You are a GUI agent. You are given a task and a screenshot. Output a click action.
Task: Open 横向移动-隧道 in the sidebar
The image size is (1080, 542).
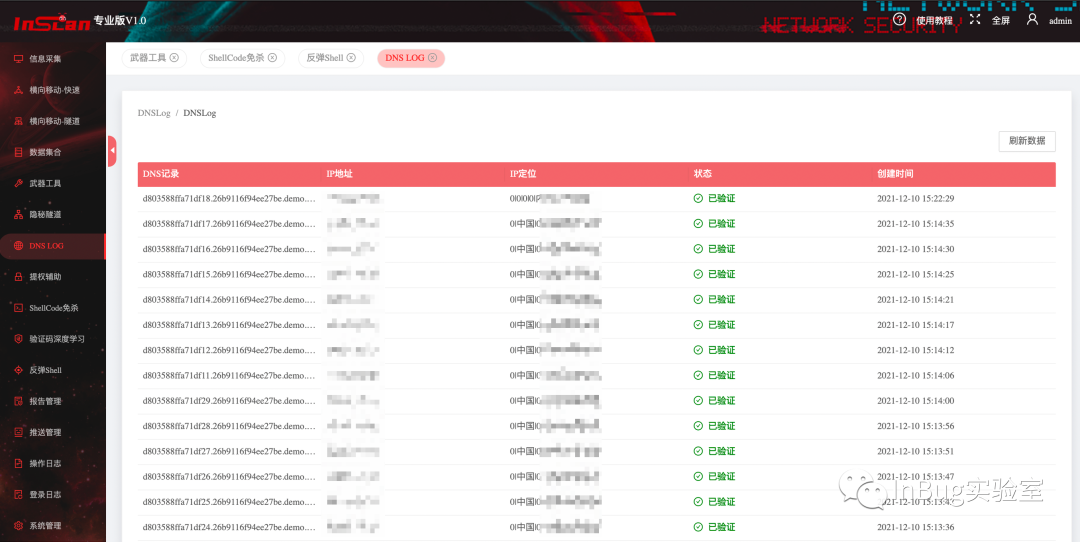click(54, 121)
